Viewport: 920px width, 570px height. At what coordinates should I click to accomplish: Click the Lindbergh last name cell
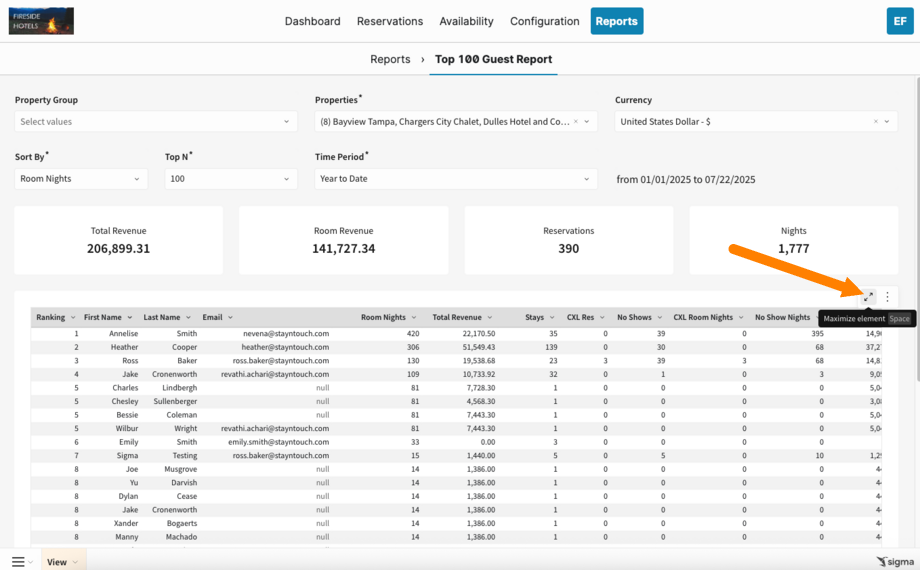coord(180,388)
